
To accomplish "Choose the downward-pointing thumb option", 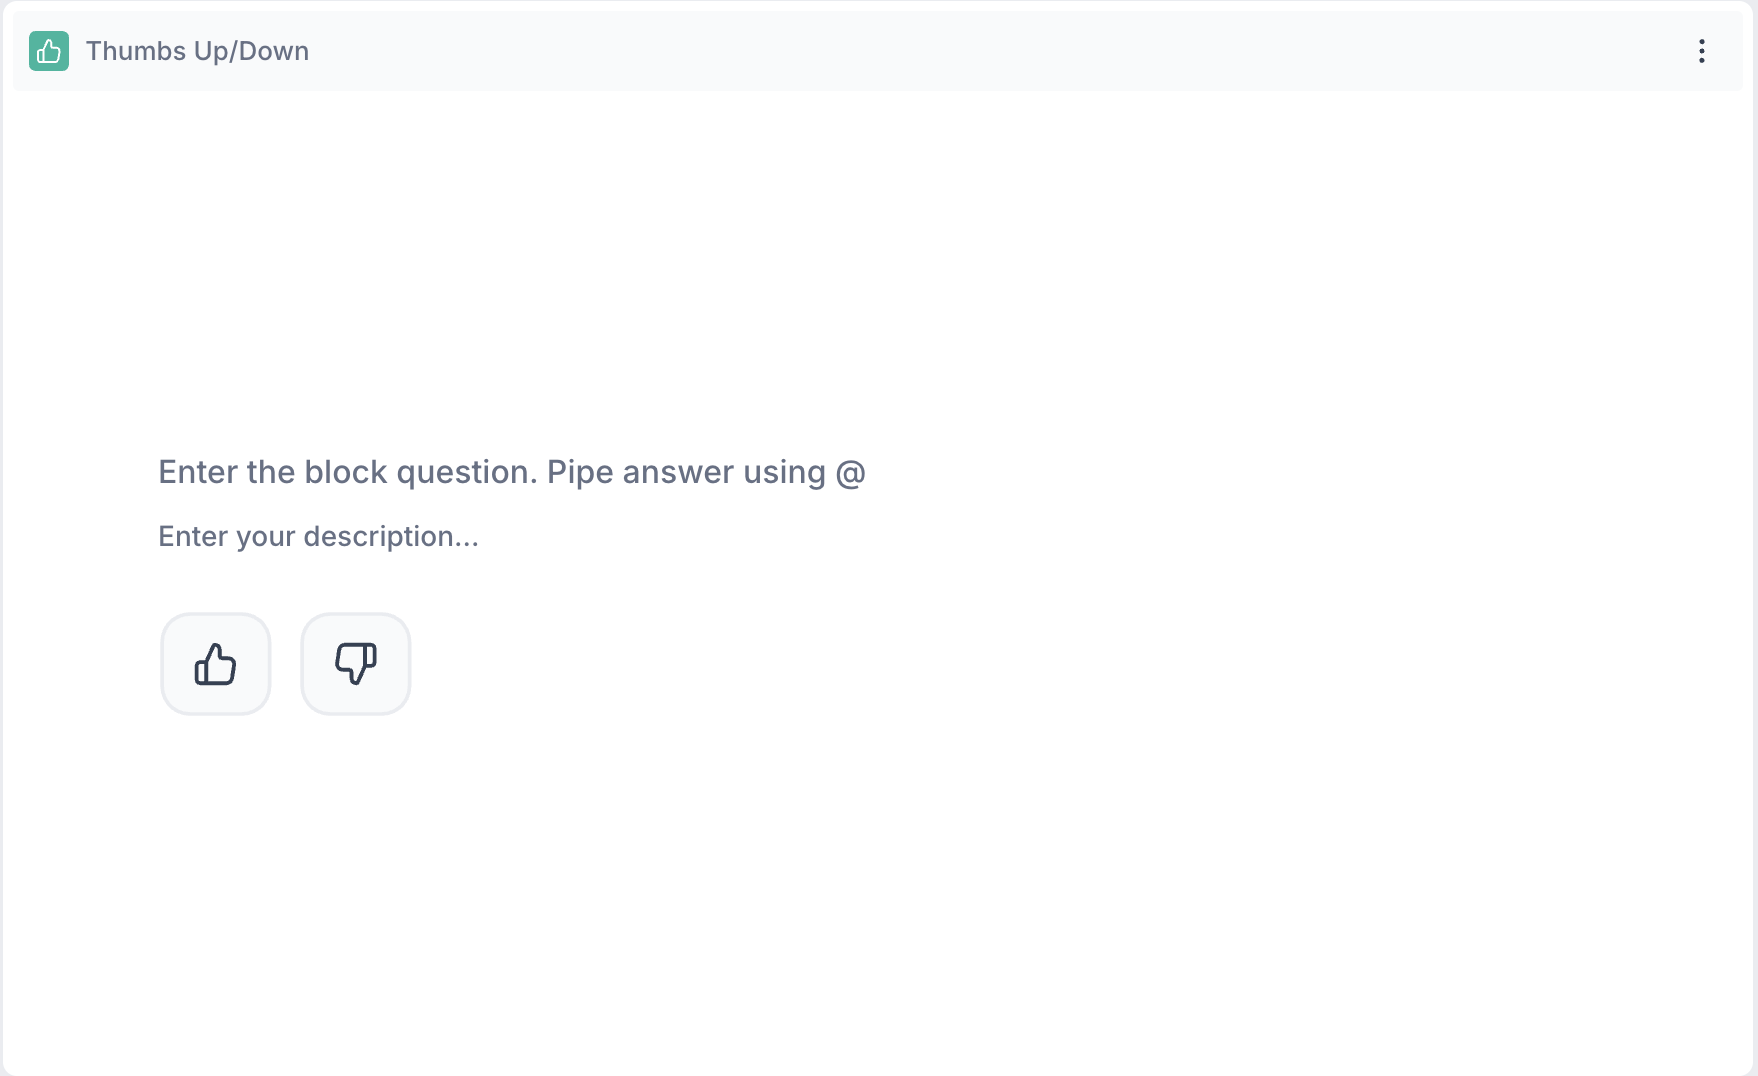I will 356,664.
